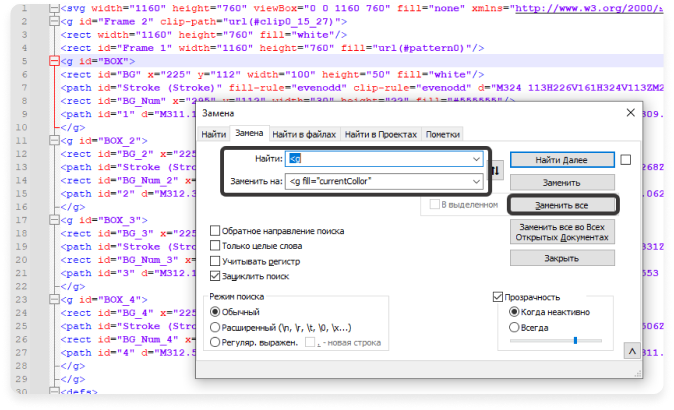The height and width of the screenshot is (410, 674).
Task: Click the rect id="BG_Num_3" code on line 20
Action: (128, 260)
